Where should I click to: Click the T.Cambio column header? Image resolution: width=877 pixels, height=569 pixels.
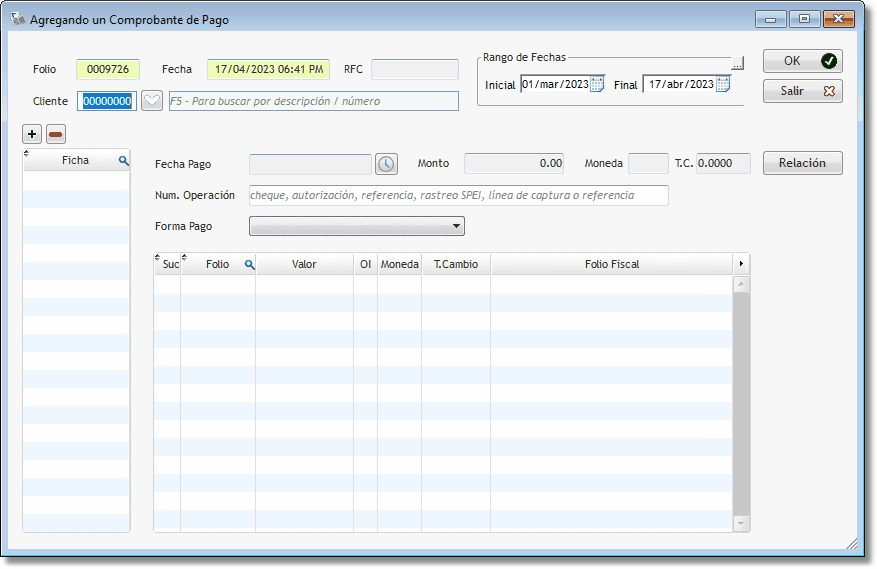(455, 264)
